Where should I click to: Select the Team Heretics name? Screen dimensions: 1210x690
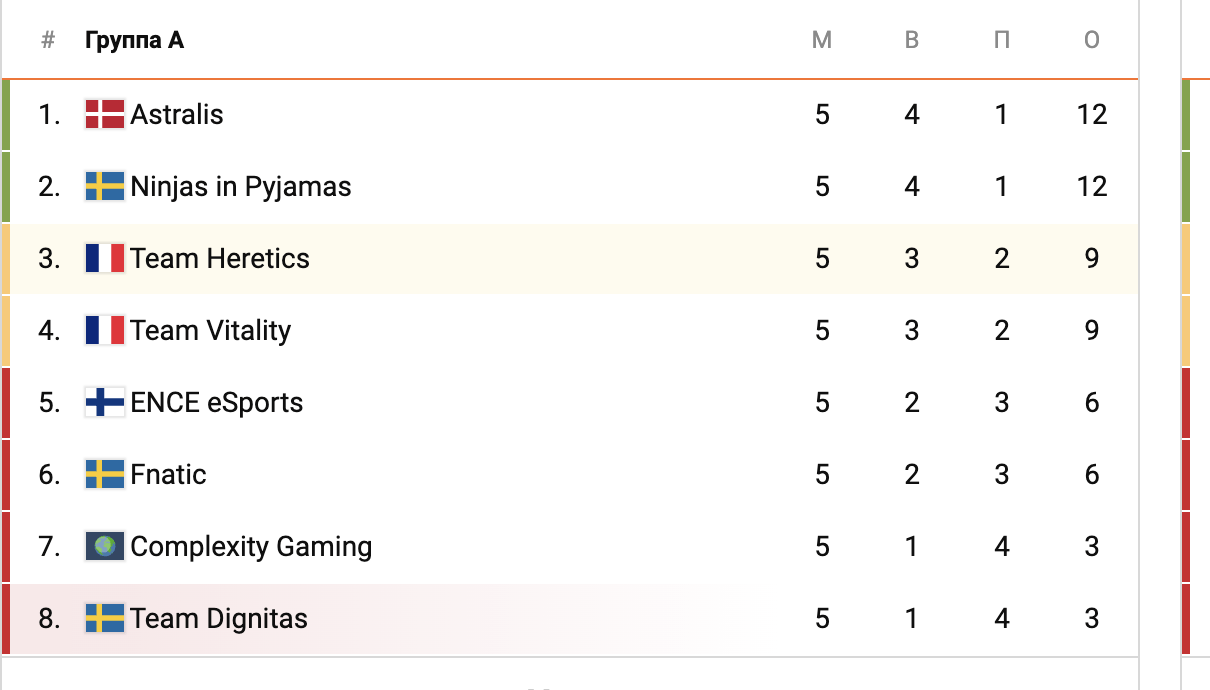220,258
